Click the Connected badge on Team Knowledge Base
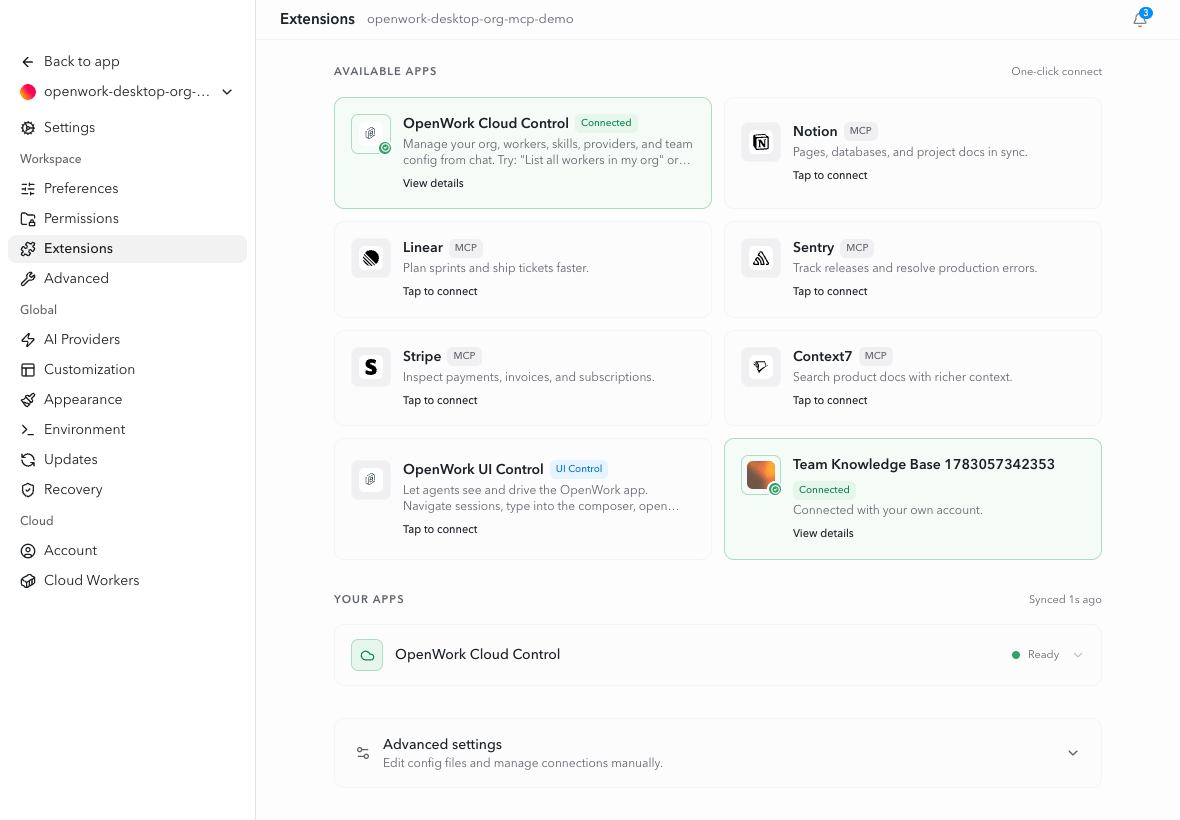Screen dimensions: 1180x820 point(824,490)
